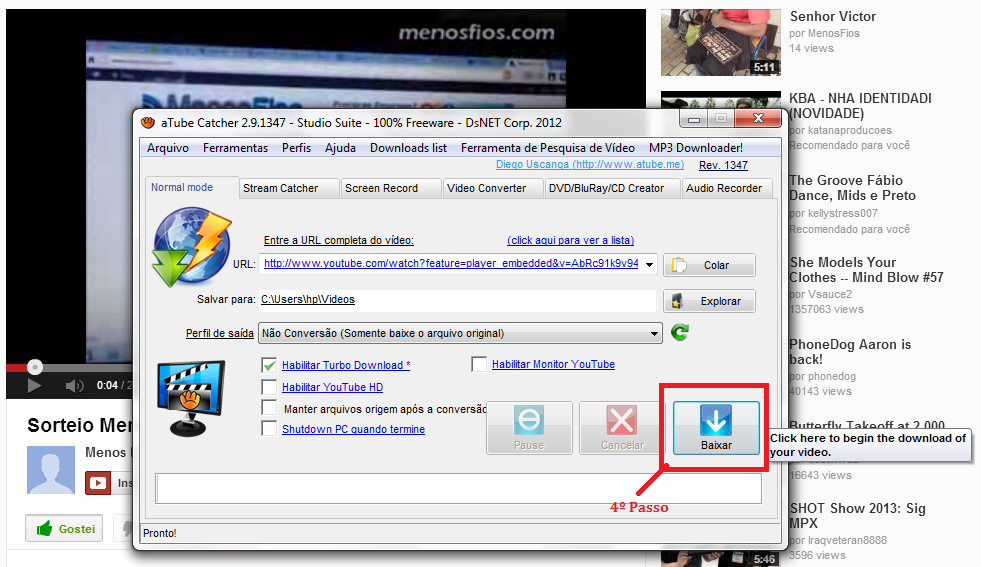Check Manter arquivos origem após a conversão
This screenshot has height=567, width=981.
point(269,408)
